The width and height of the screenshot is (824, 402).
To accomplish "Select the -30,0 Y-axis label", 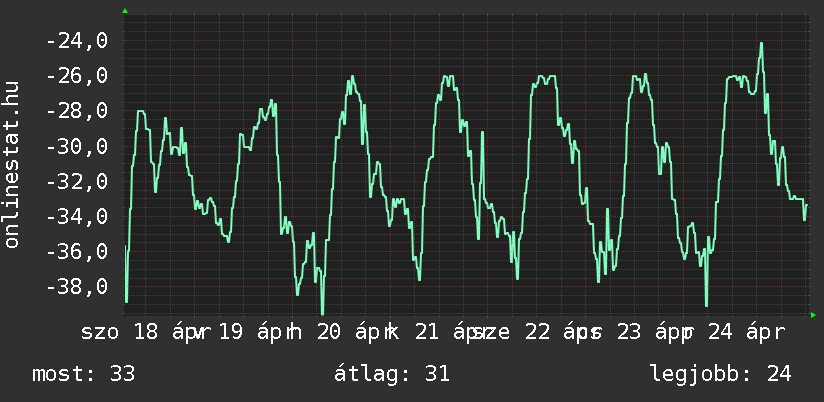I will click(x=75, y=146).
